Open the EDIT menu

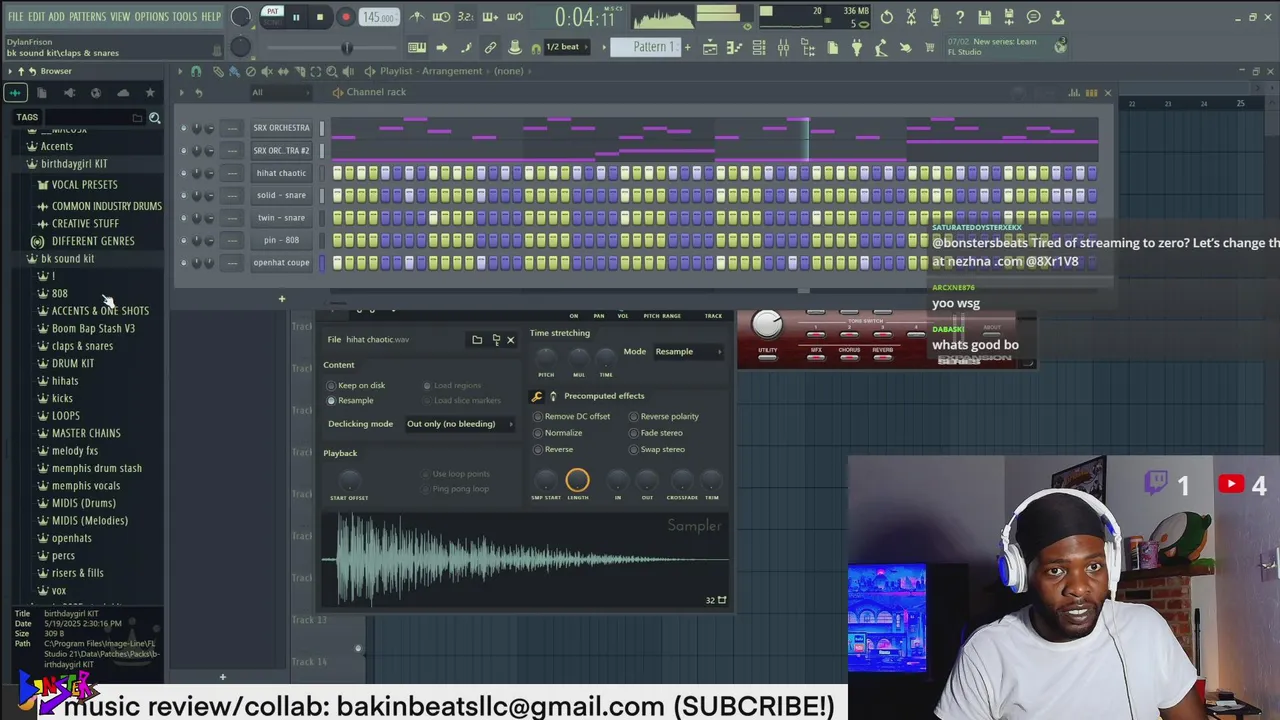(x=36, y=17)
